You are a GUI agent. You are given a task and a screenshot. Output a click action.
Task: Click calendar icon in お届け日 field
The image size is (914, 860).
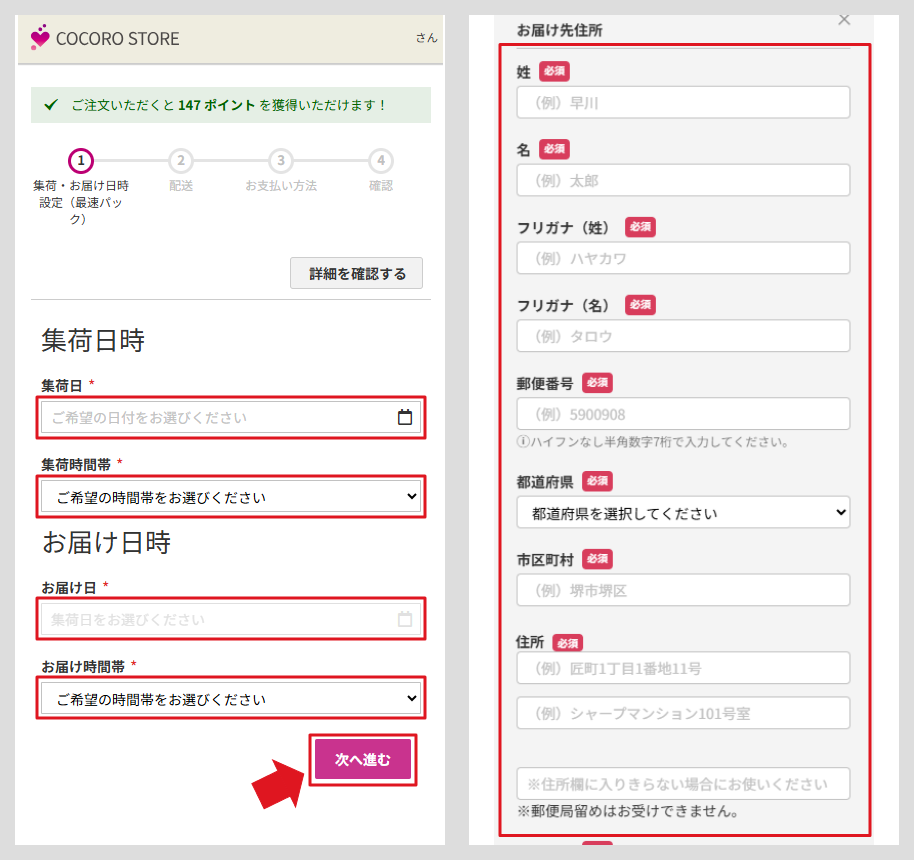tap(405, 620)
